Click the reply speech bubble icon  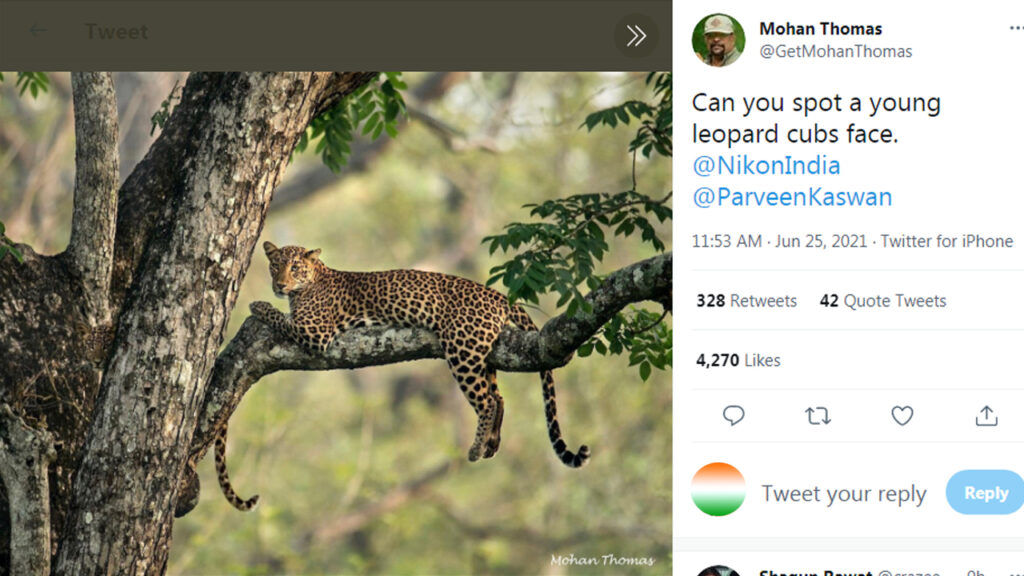[733, 416]
